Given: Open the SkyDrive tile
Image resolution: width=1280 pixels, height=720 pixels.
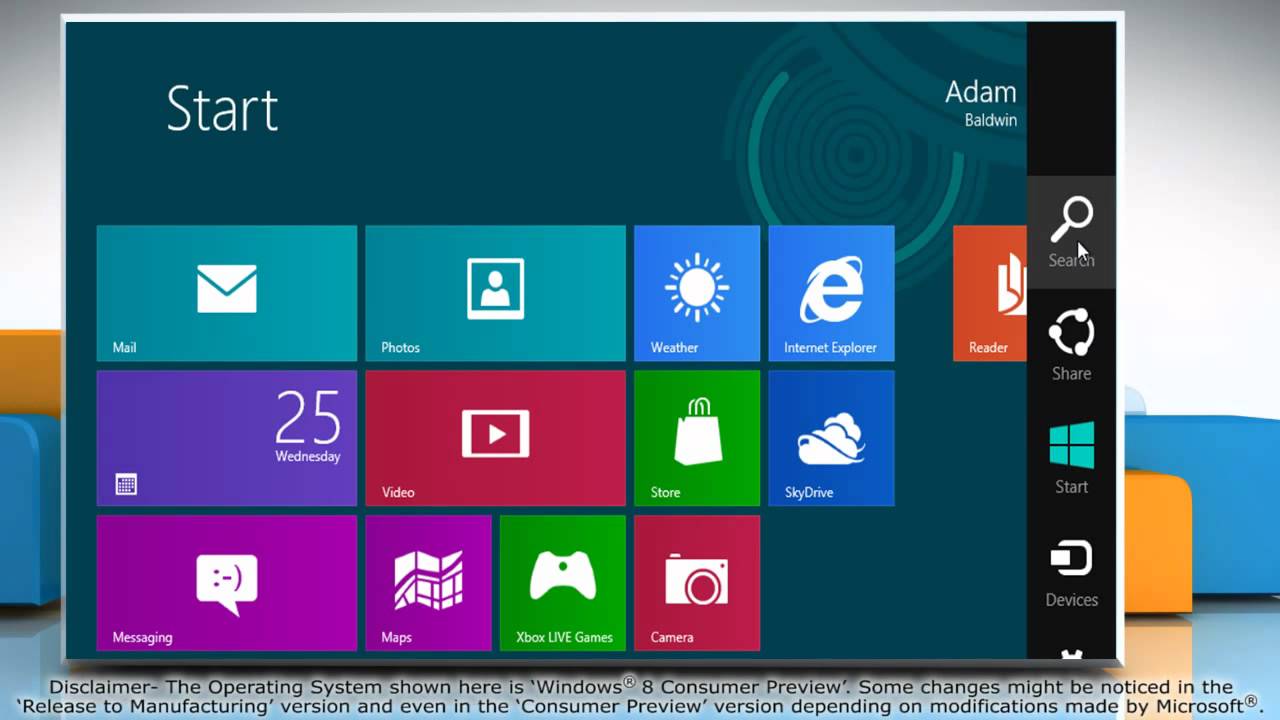Looking at the screenshot, I should (831, 438).
